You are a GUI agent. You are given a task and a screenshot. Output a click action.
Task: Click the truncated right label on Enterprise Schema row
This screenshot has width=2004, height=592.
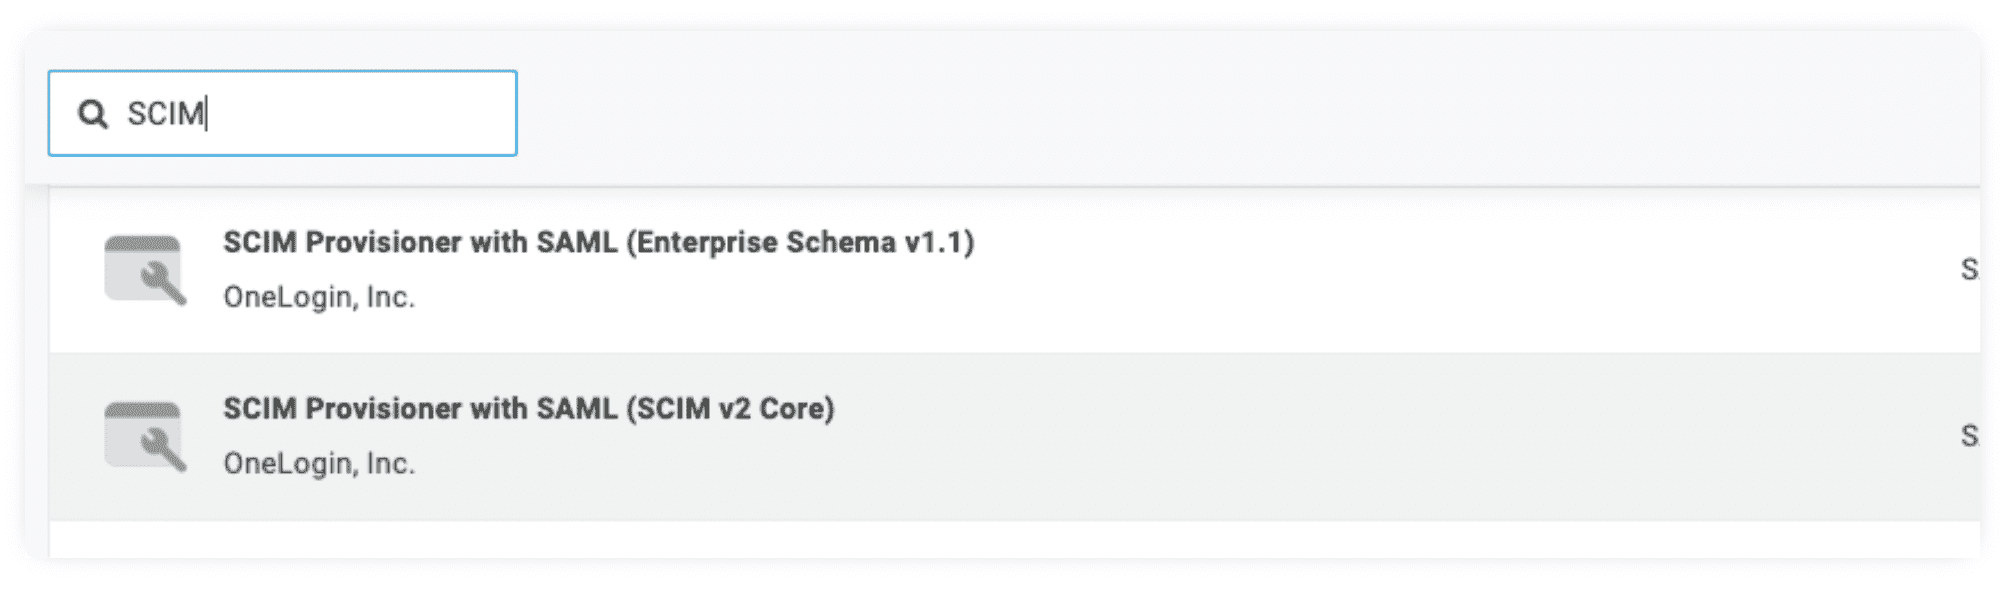coord(1968,270)
